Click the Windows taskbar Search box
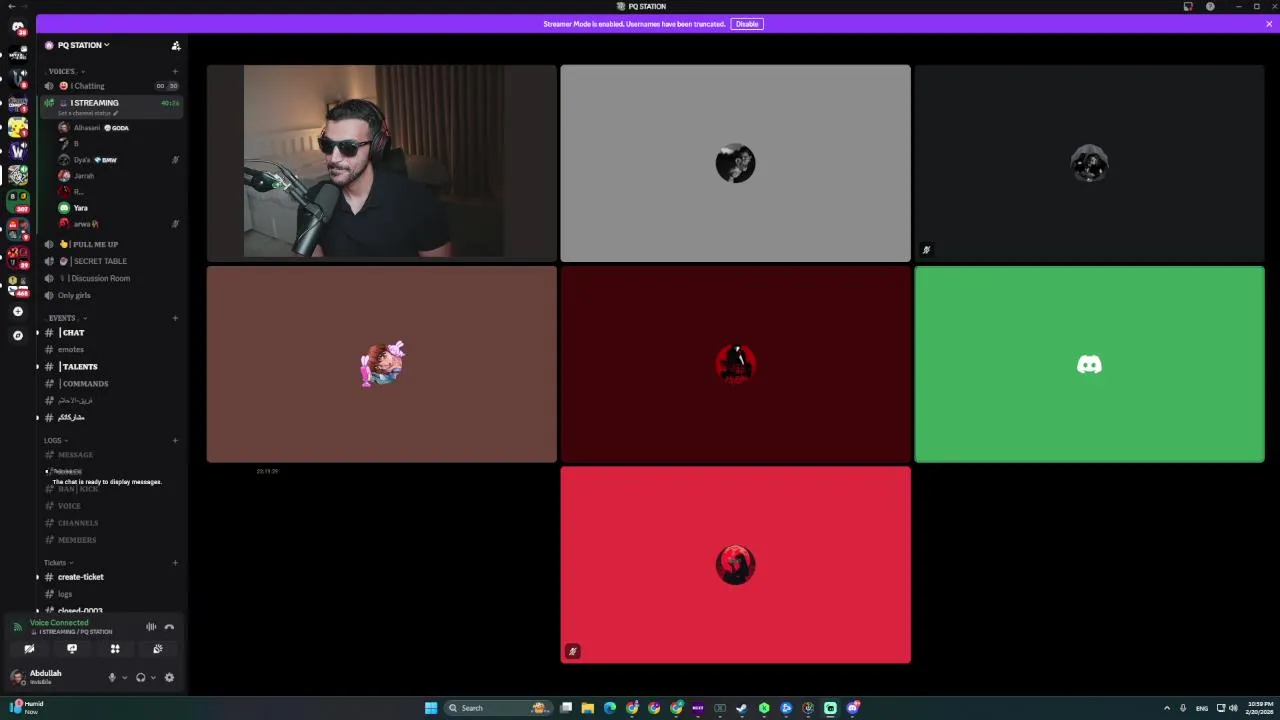 [x=497, y=708]
